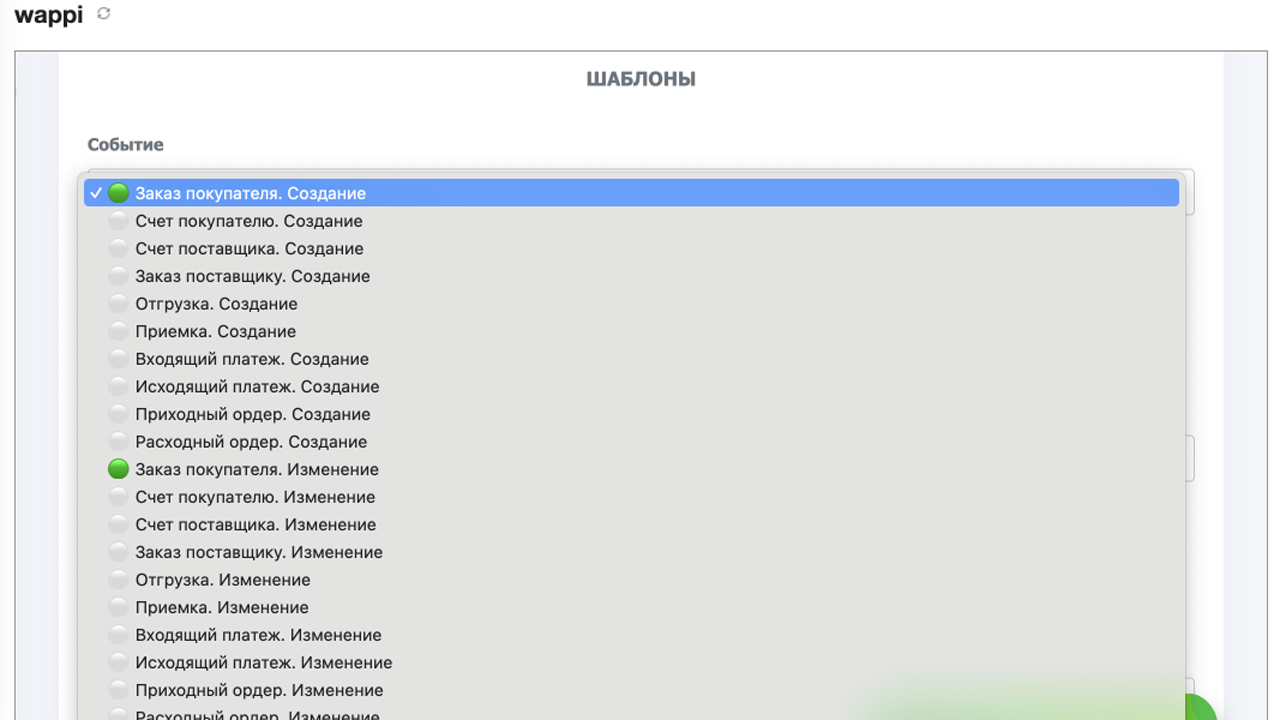Image resolution: width=1280 pixels, height=720 pixels.
Task: Click the refresh icon next to wappi
Action: [104, 14]
